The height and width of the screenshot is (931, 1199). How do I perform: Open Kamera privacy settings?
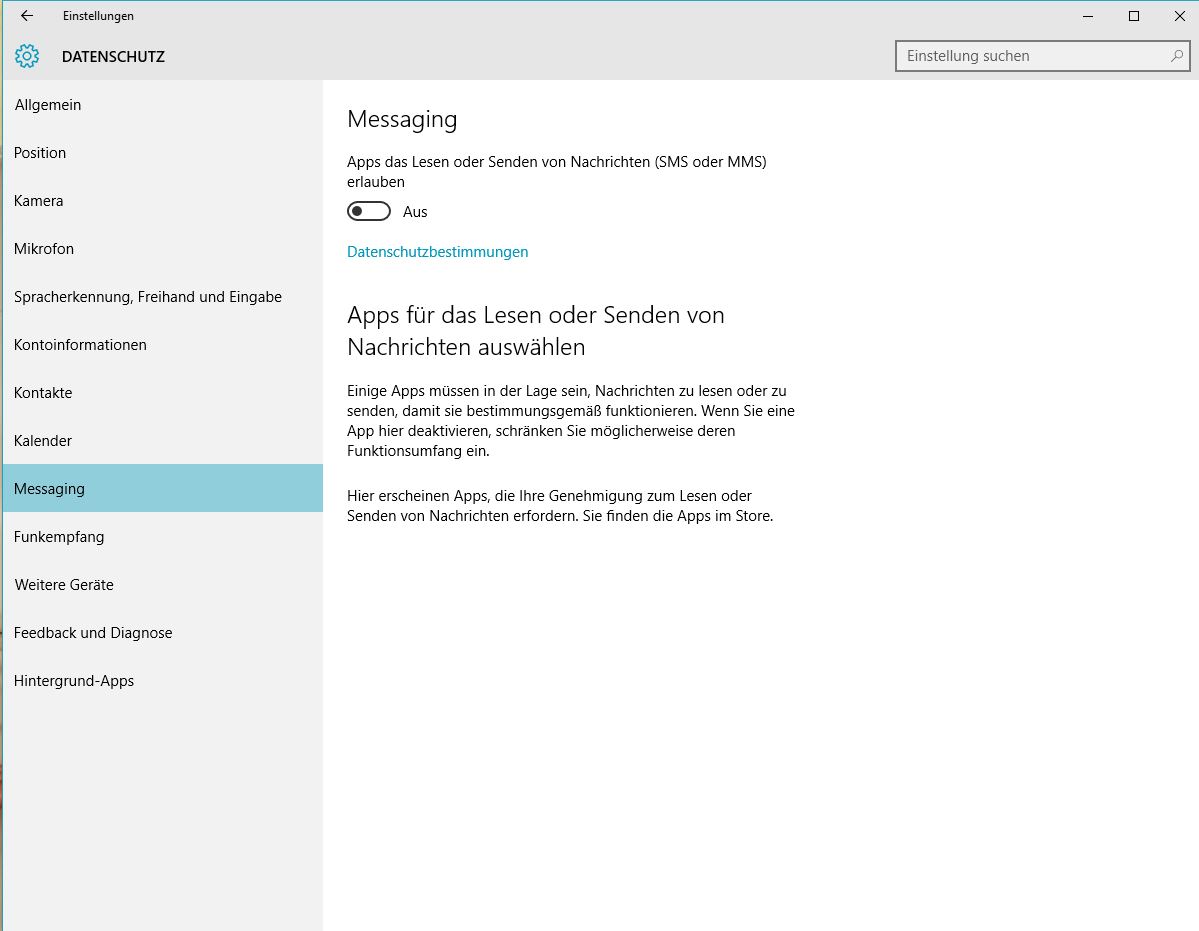point(163,201)
